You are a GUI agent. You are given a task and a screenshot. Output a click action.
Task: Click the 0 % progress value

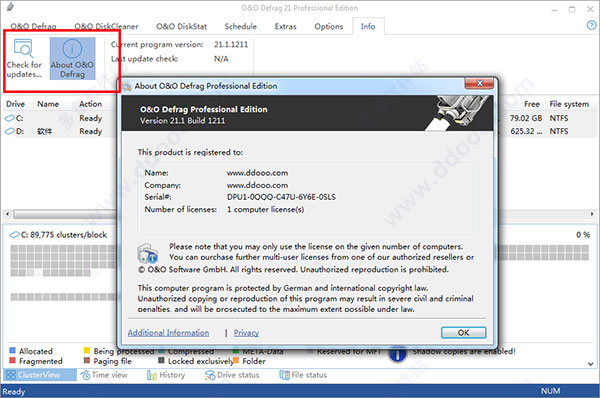coord(583,235)
